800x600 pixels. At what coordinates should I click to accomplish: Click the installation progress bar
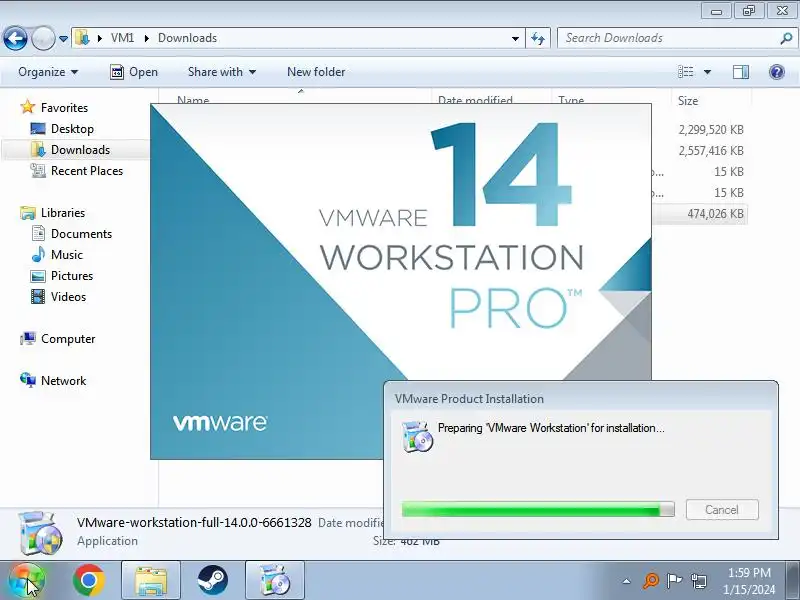pyautogui.click(x=538, y=509)
